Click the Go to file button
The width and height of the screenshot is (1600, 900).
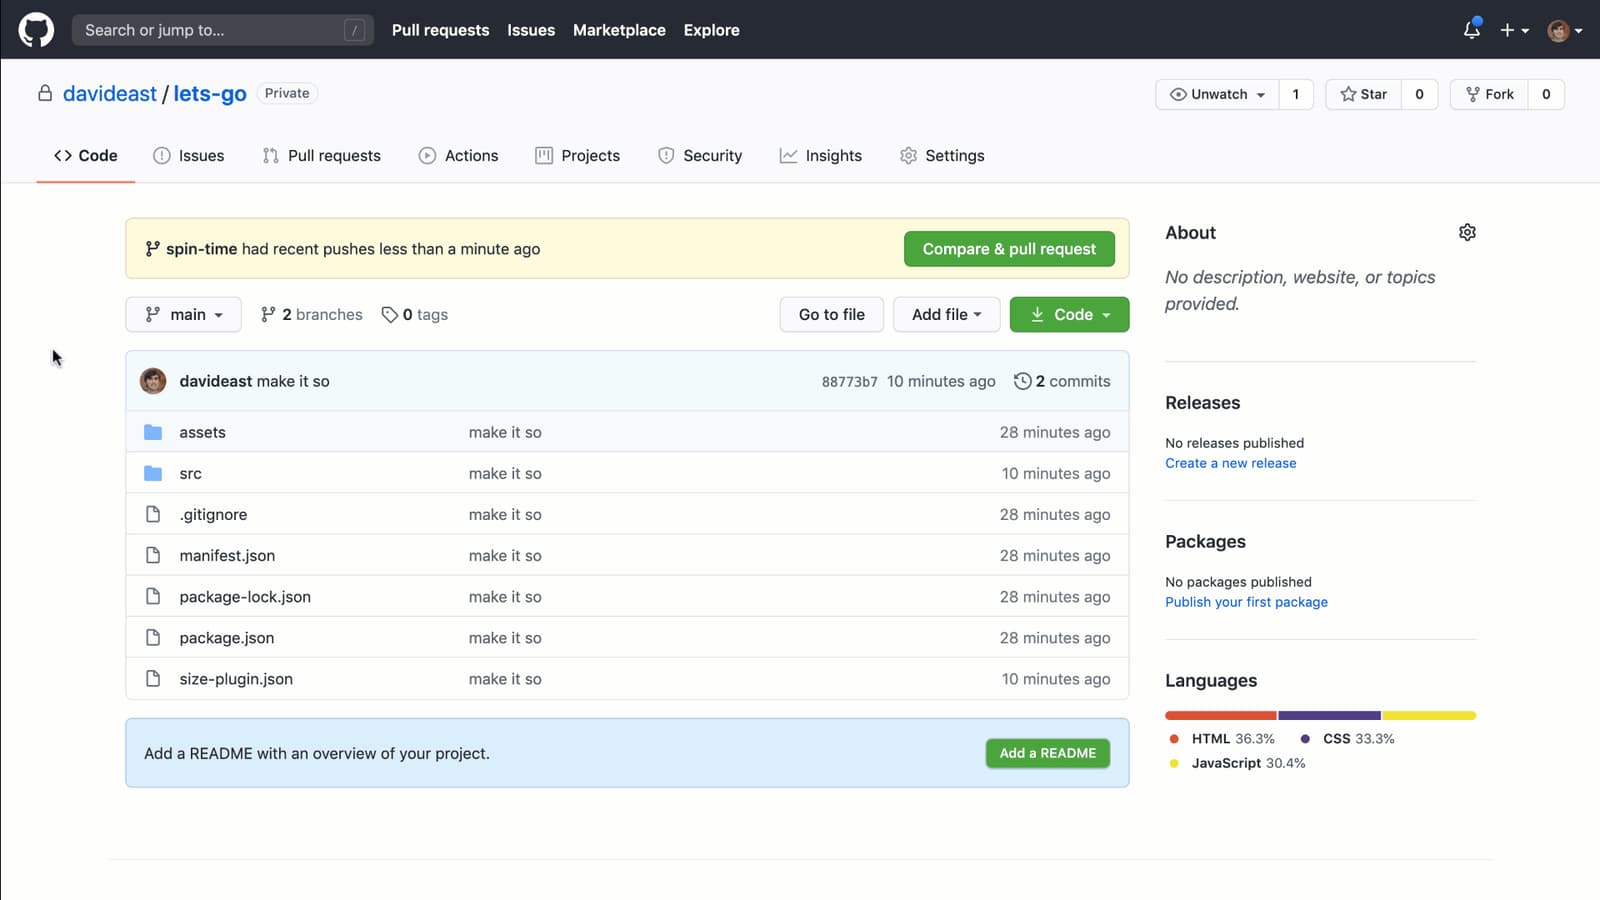tap(831, 314)
